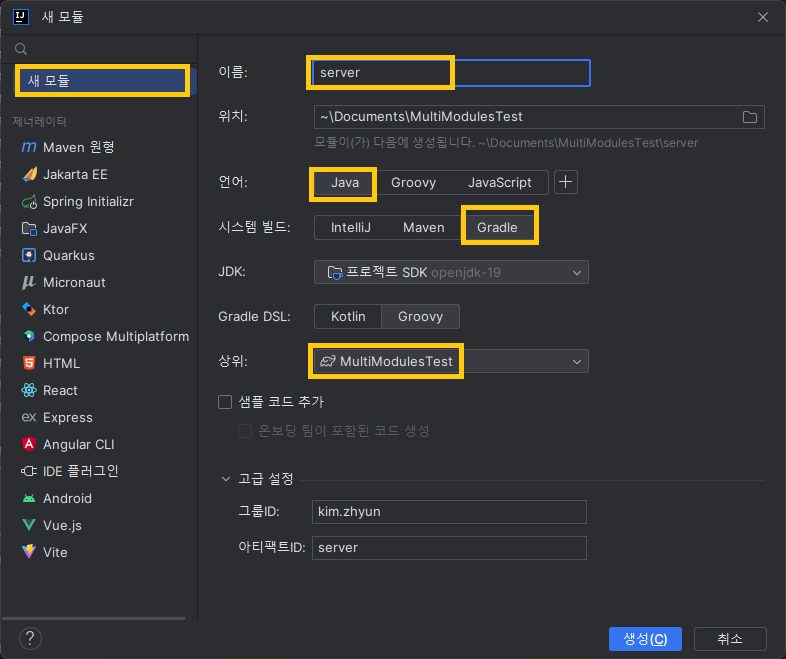Select the Maven 원형 generator icon
Image resolution: width=786 pixels, height=659 pixels.
click(x=29, y=147)
